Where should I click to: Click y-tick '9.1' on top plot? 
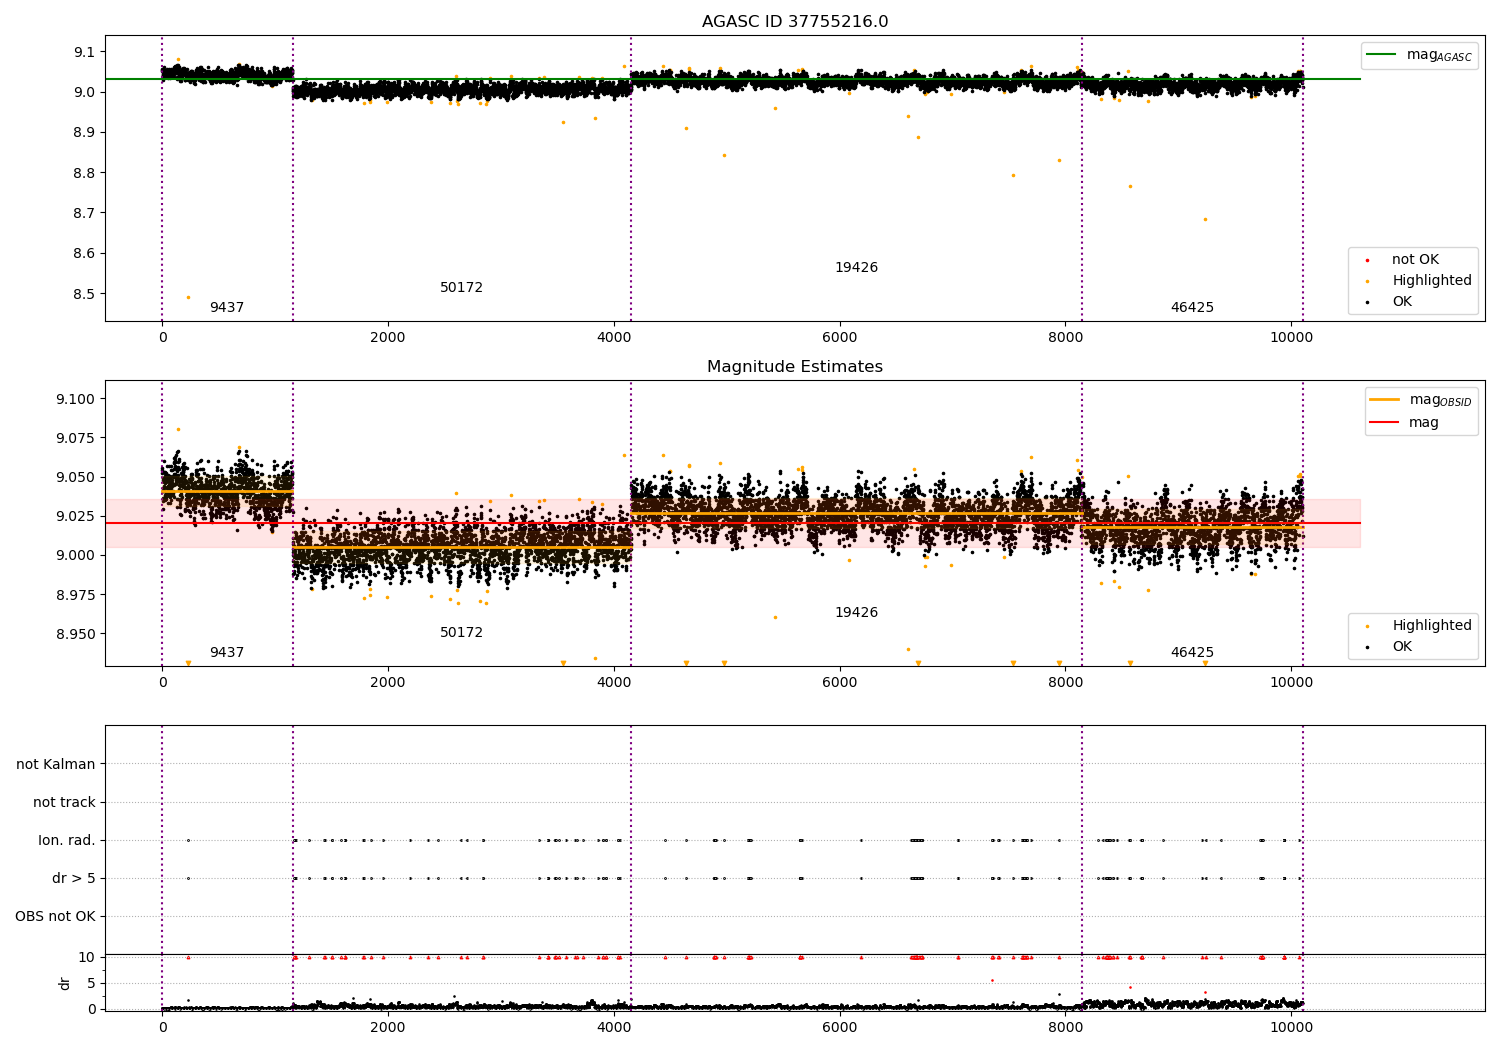tap(84, 52)
